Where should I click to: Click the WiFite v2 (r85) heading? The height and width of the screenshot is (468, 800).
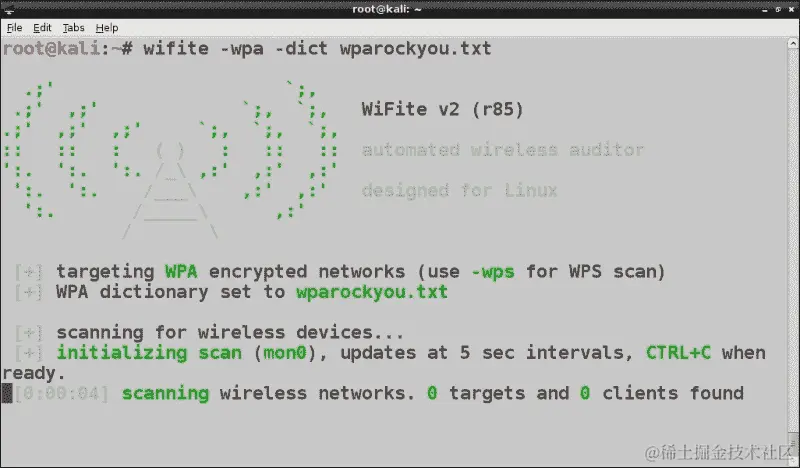442,109
